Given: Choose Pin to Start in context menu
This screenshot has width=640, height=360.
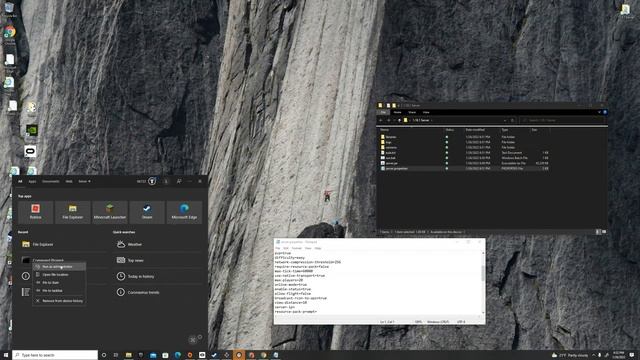Looking at the screenshot, I should [59, 282].
